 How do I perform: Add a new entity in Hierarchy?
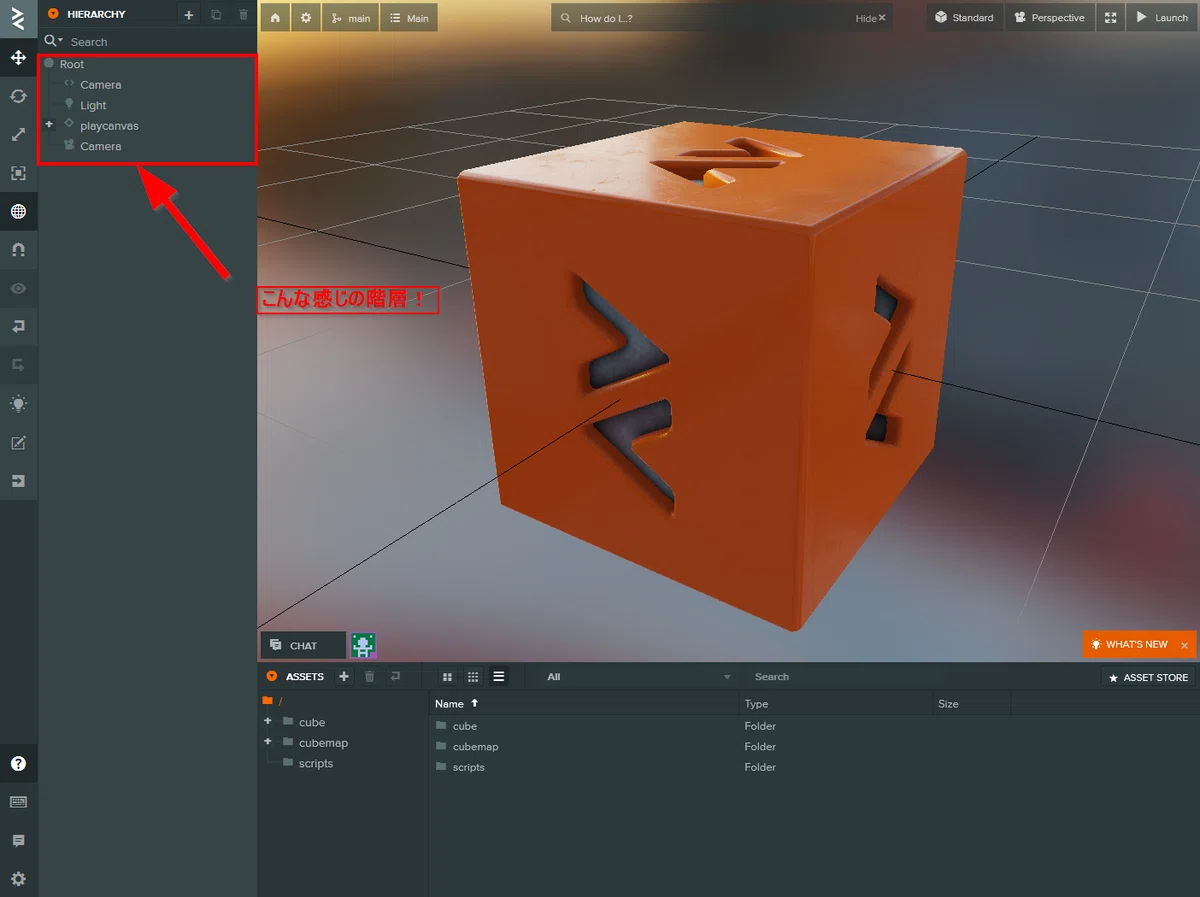point(189,14)
